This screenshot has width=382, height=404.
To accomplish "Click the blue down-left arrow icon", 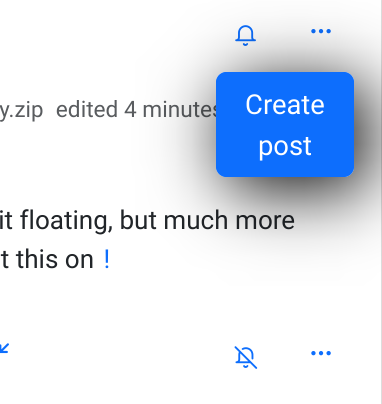I will click(x=4, y=348).
